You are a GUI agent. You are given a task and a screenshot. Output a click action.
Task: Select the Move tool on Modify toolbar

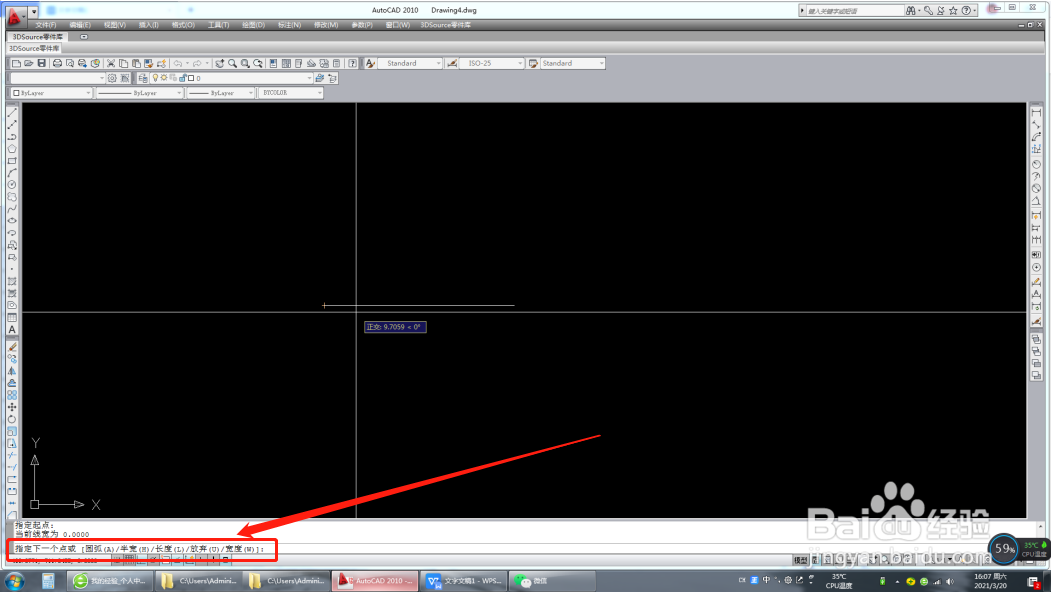12,407
